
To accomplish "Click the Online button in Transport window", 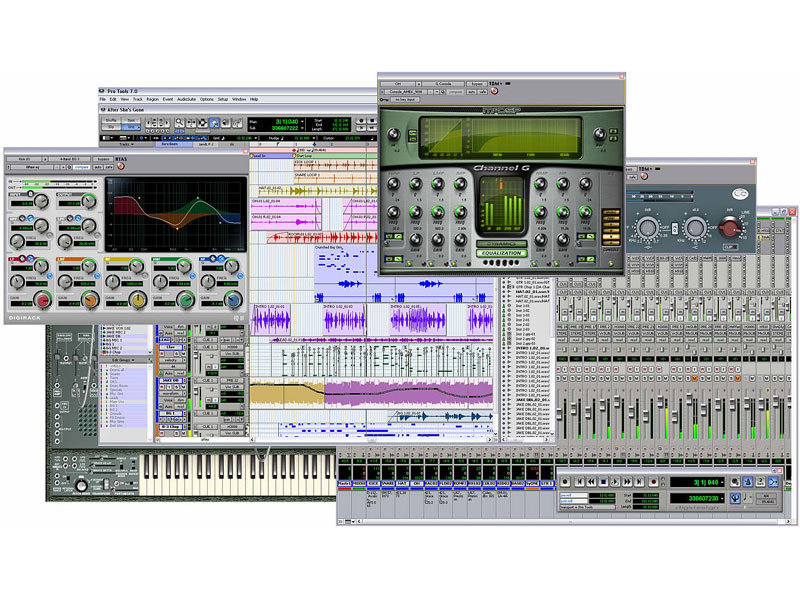I will [565, 482].
